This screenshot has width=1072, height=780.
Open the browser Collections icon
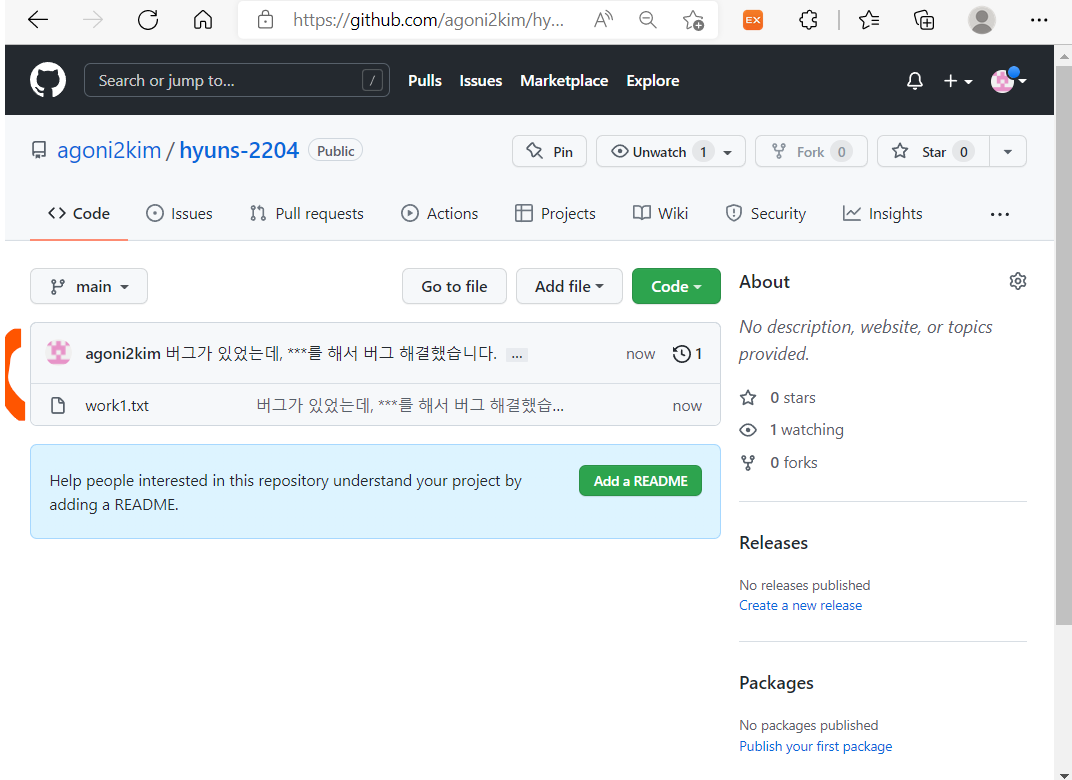924,20
